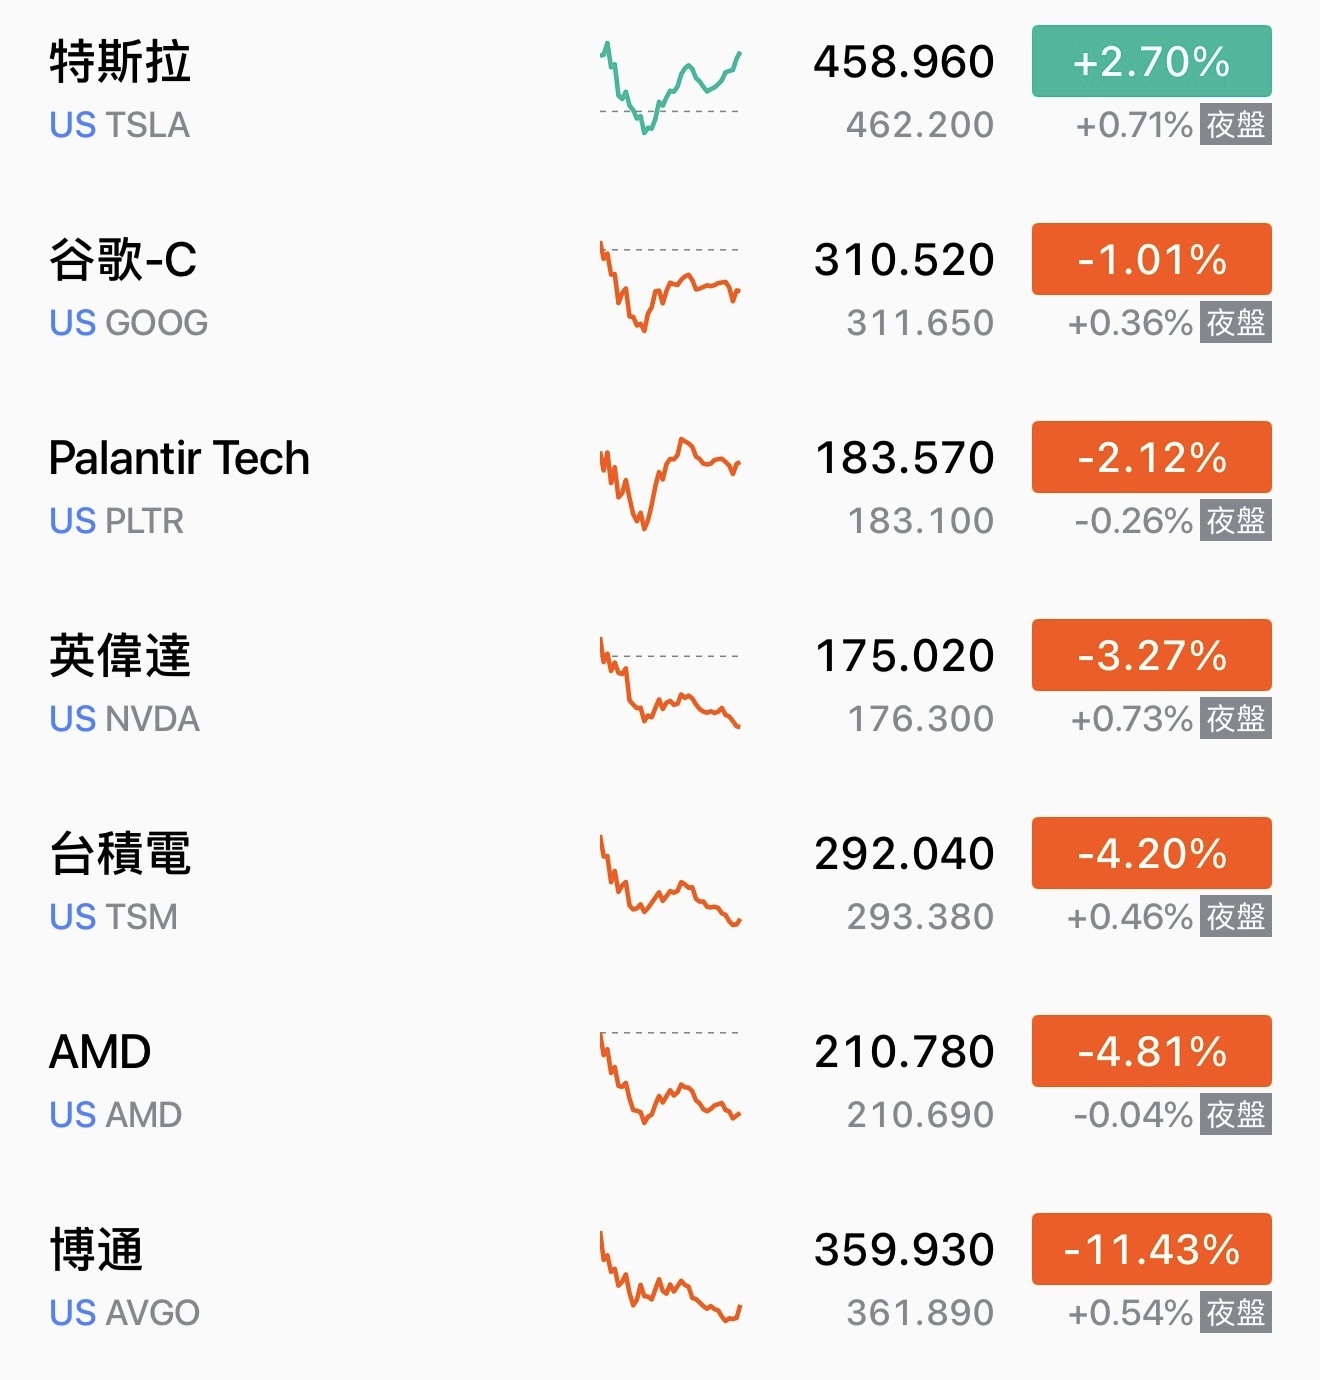Open the 谷歌-C GOOG stock name
1320x1380 pixels.
[123, 260]
